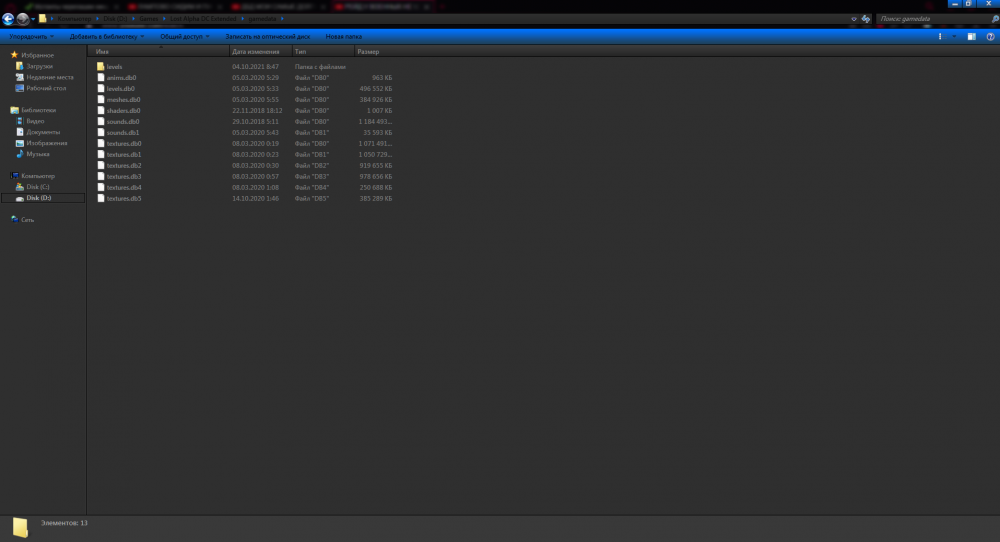The width and height of the screenshot is (1000, 542).
Task: Open Добавить в библиотеку menu
Action: 107,36
